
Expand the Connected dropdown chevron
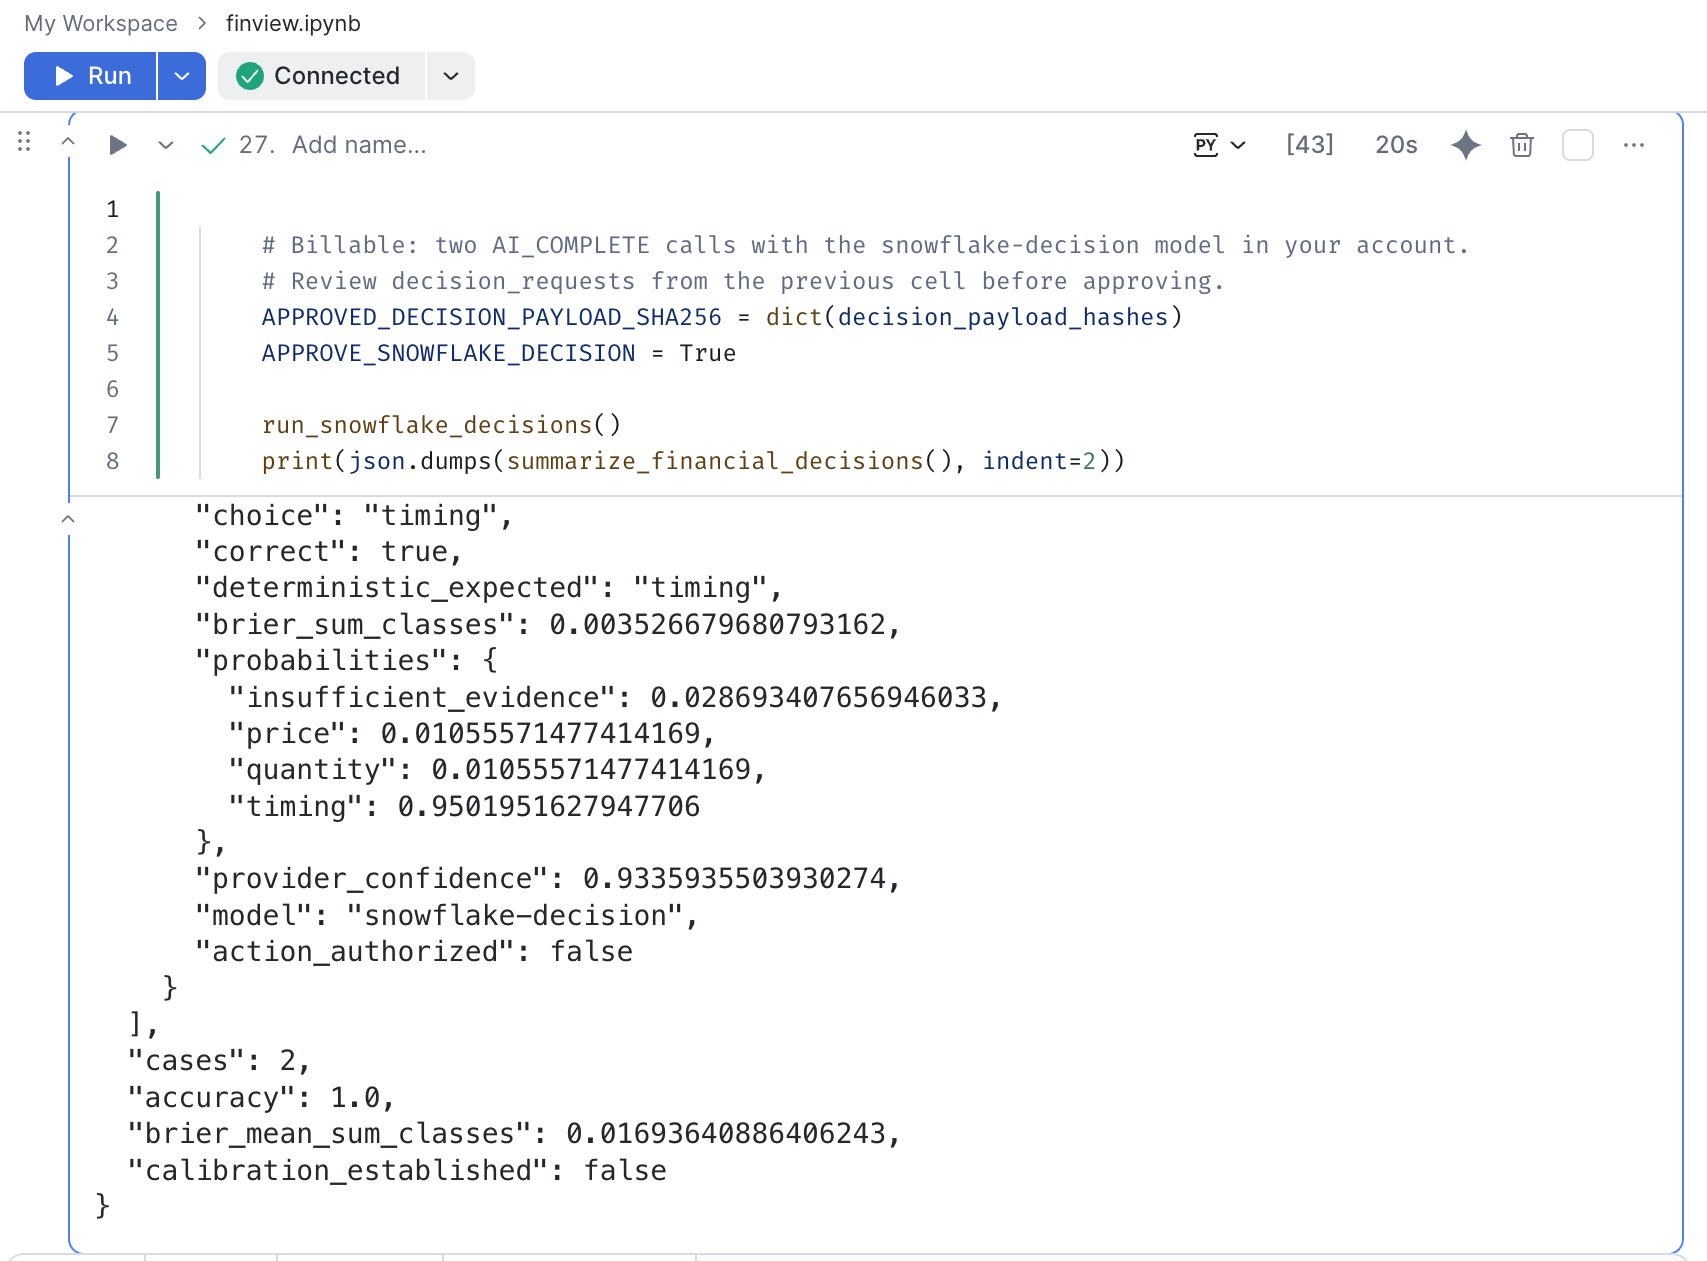(451, 76)
